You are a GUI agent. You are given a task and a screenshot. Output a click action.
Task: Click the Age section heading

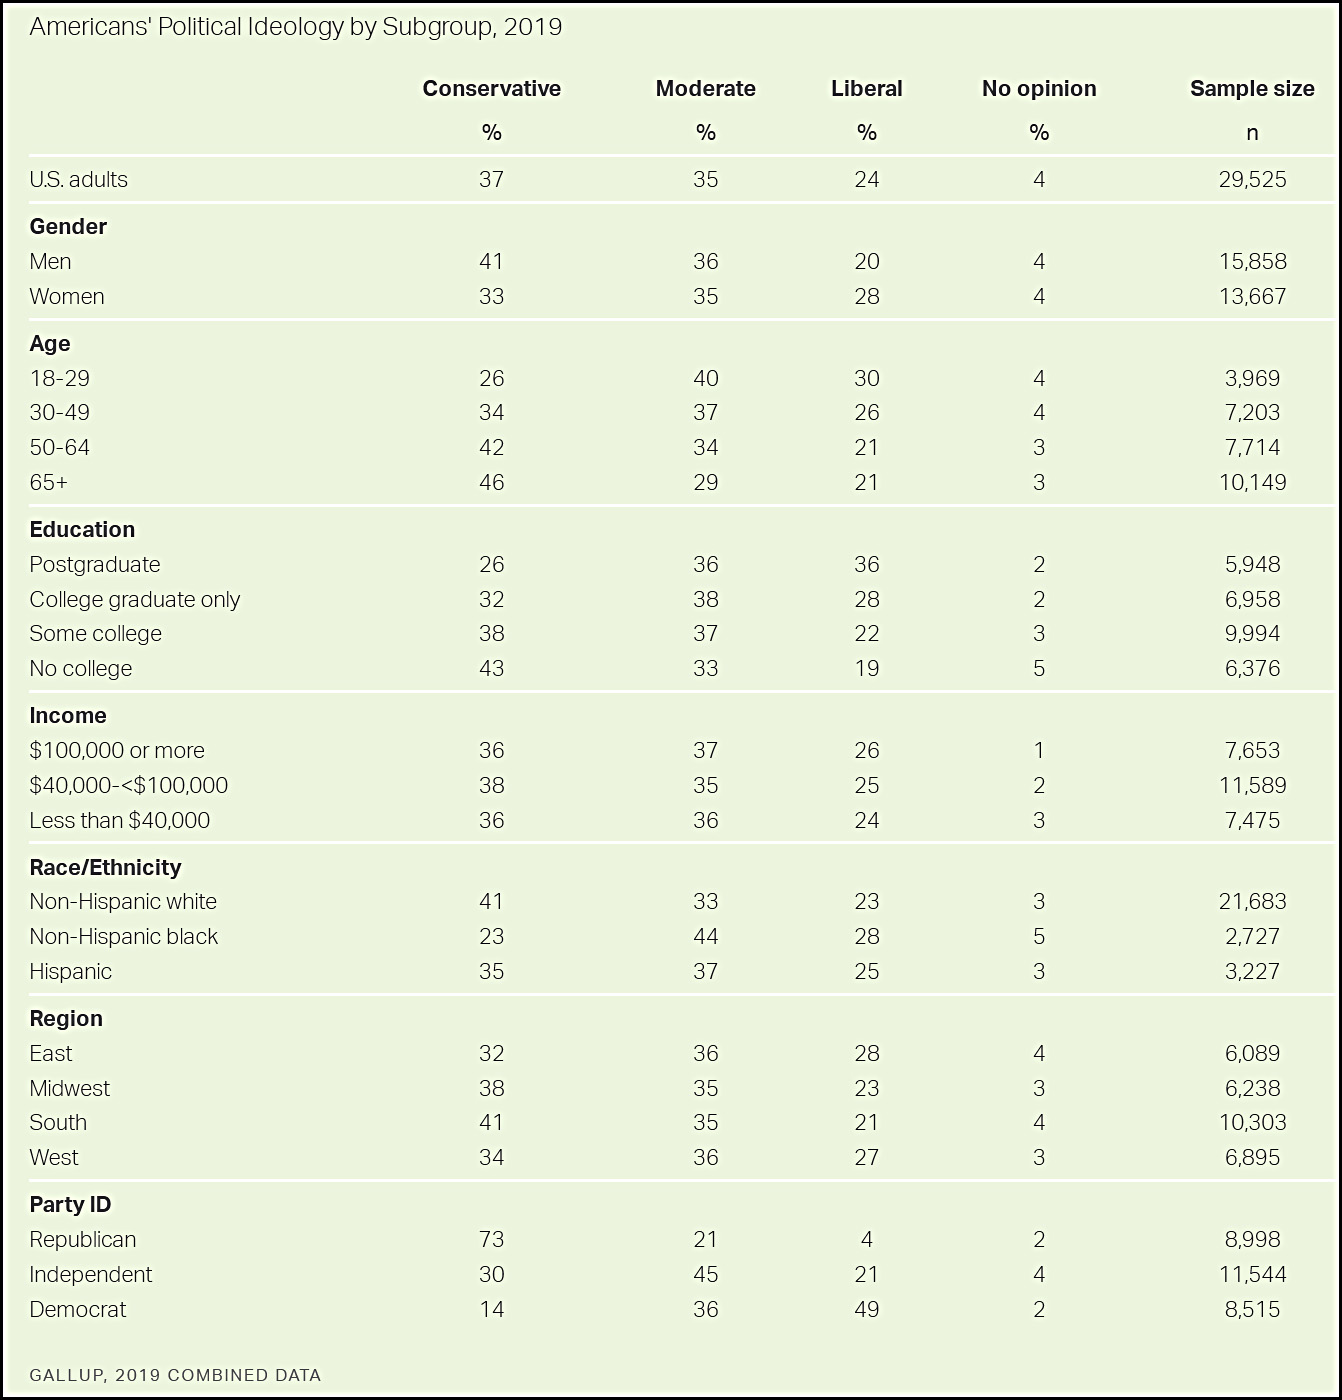(50, 344)
